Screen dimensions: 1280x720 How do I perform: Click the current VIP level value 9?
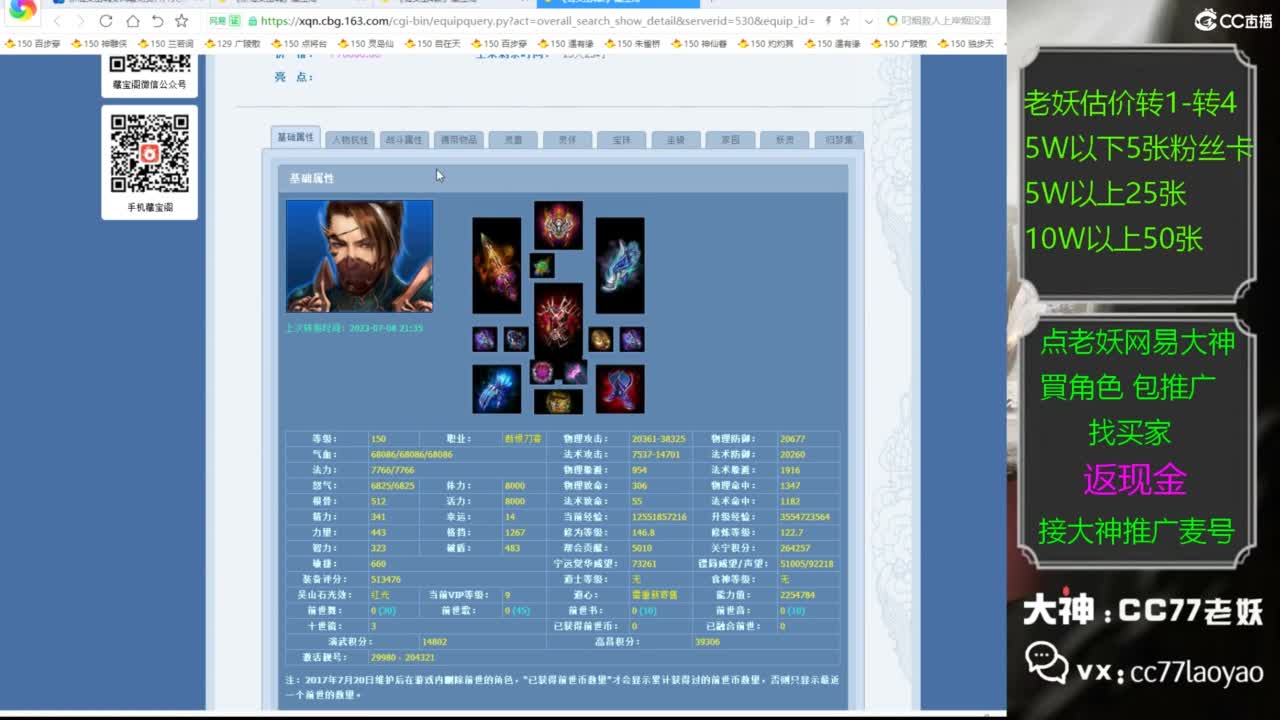point(507,595)
